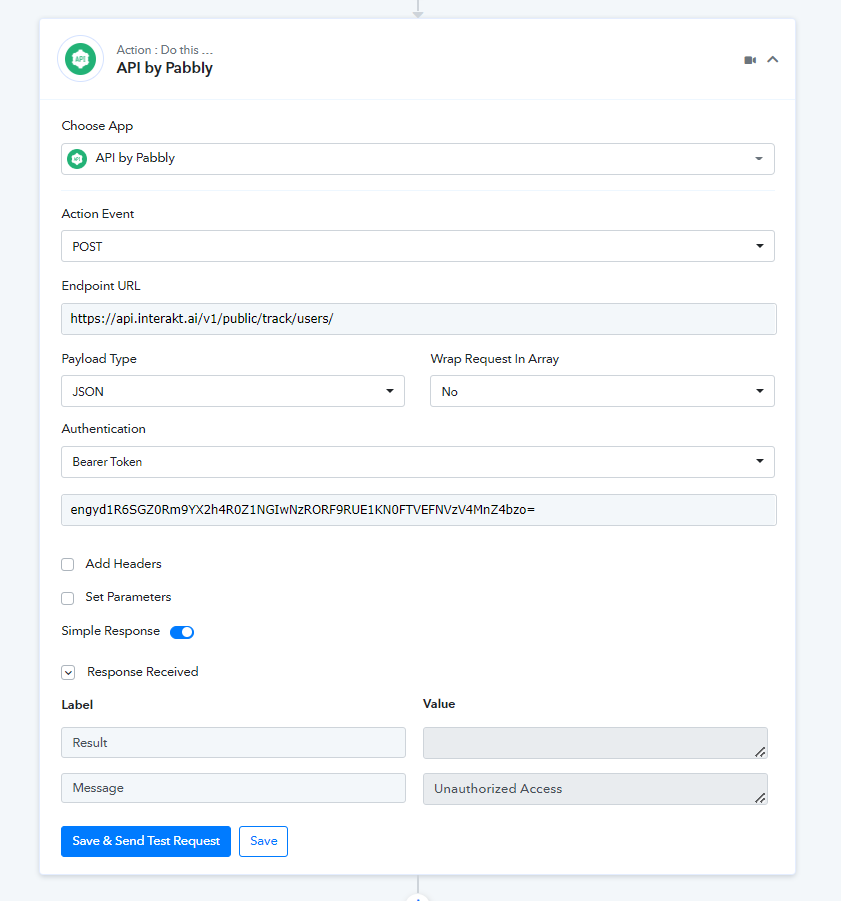The image size is (841, 901).
Task: Click the API by Pabbly header logo icon
Action: [x=80, y=59]
